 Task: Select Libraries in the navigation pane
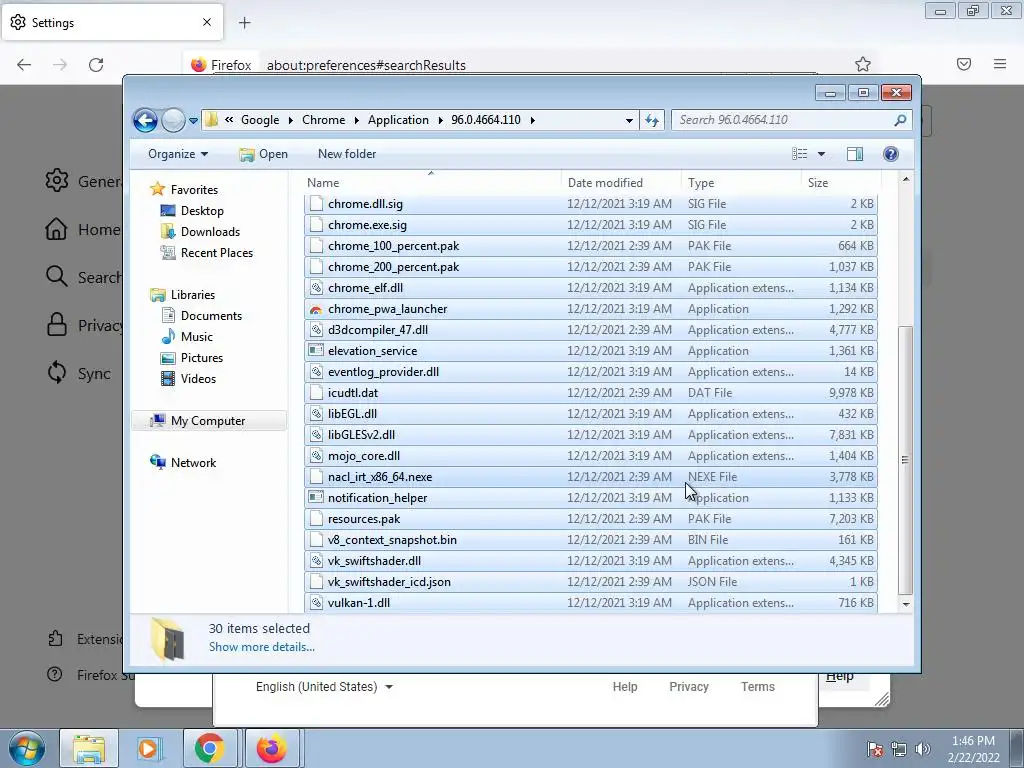click(193, 295)
